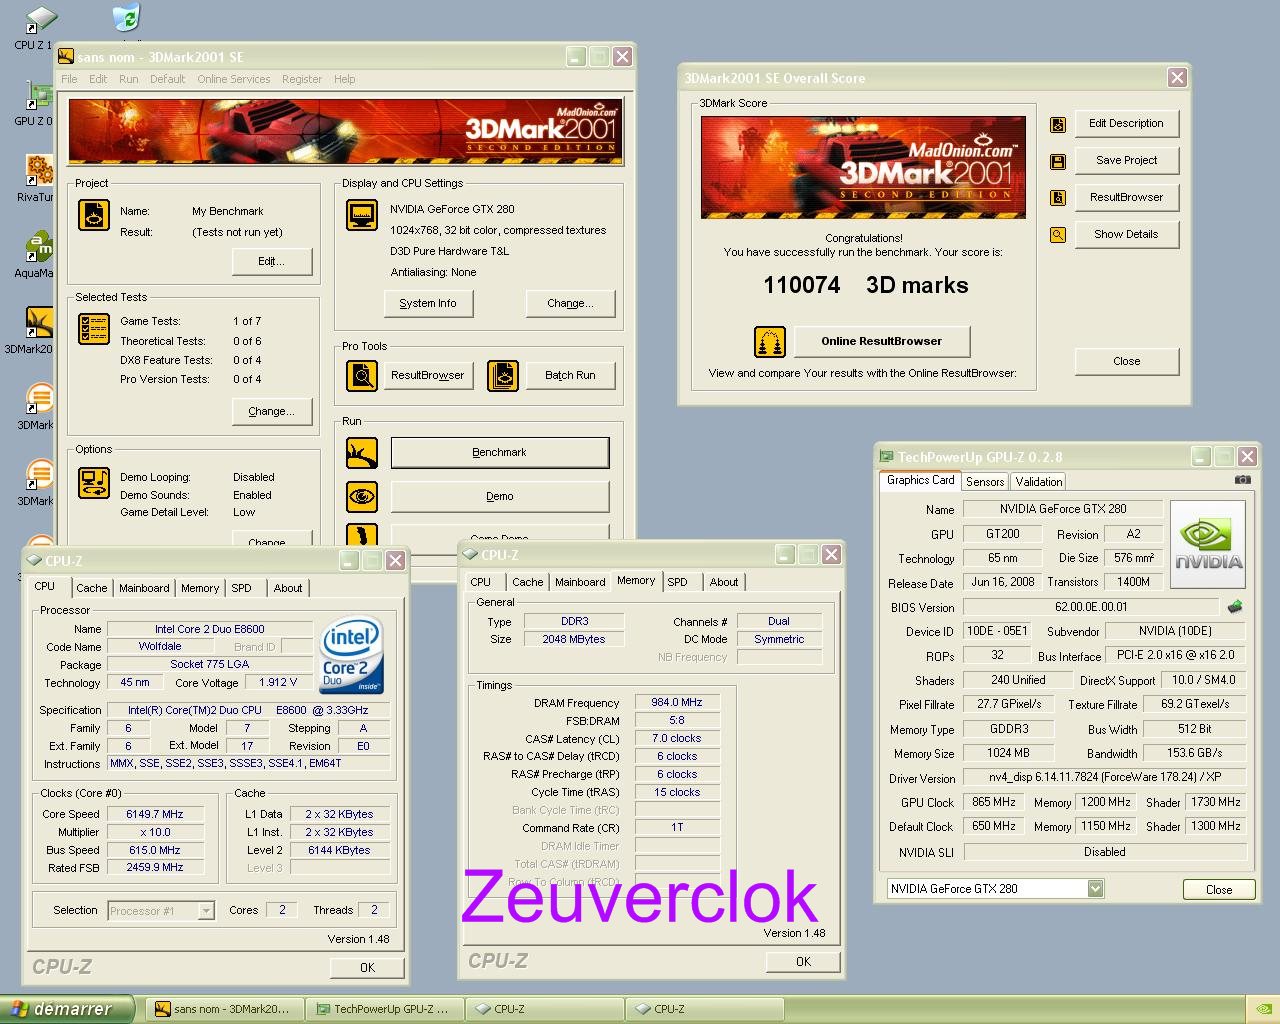Click the démarrer Start button
Image resolution: width=1280 pixels, height=1024 pixels.
tap(66, 1009)
